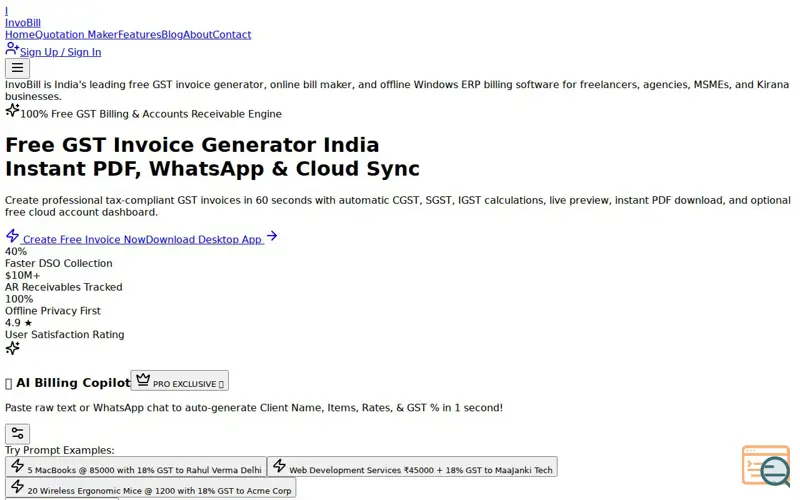Click Create Free Invoice Now link
800x500 pixels.
click(x=84, y=239)
